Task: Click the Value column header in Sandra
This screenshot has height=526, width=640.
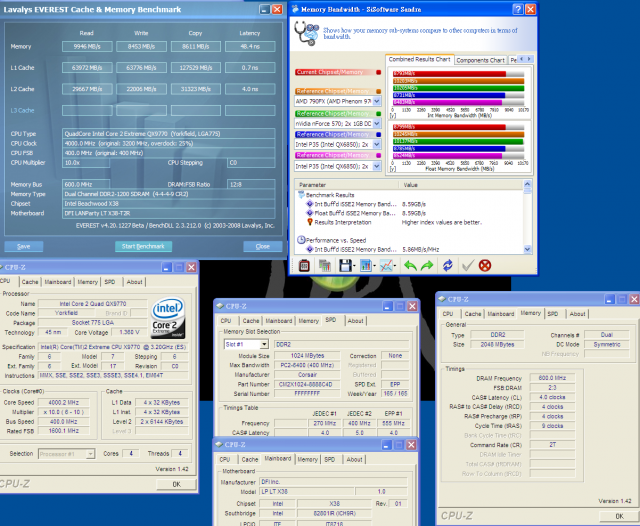Action: point(461,185)
